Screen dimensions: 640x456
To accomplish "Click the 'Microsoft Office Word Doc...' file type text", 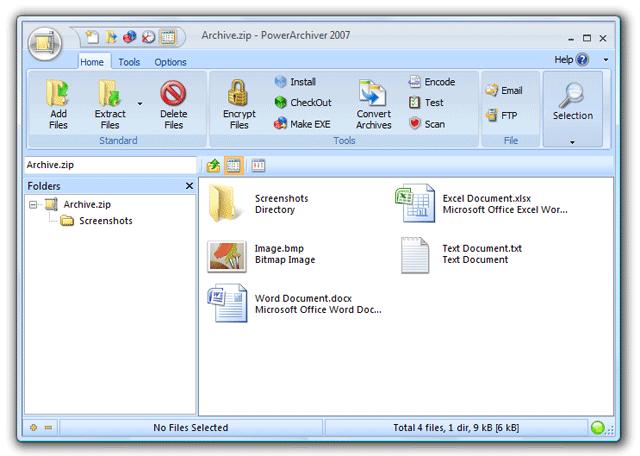I will coord(318,310).
